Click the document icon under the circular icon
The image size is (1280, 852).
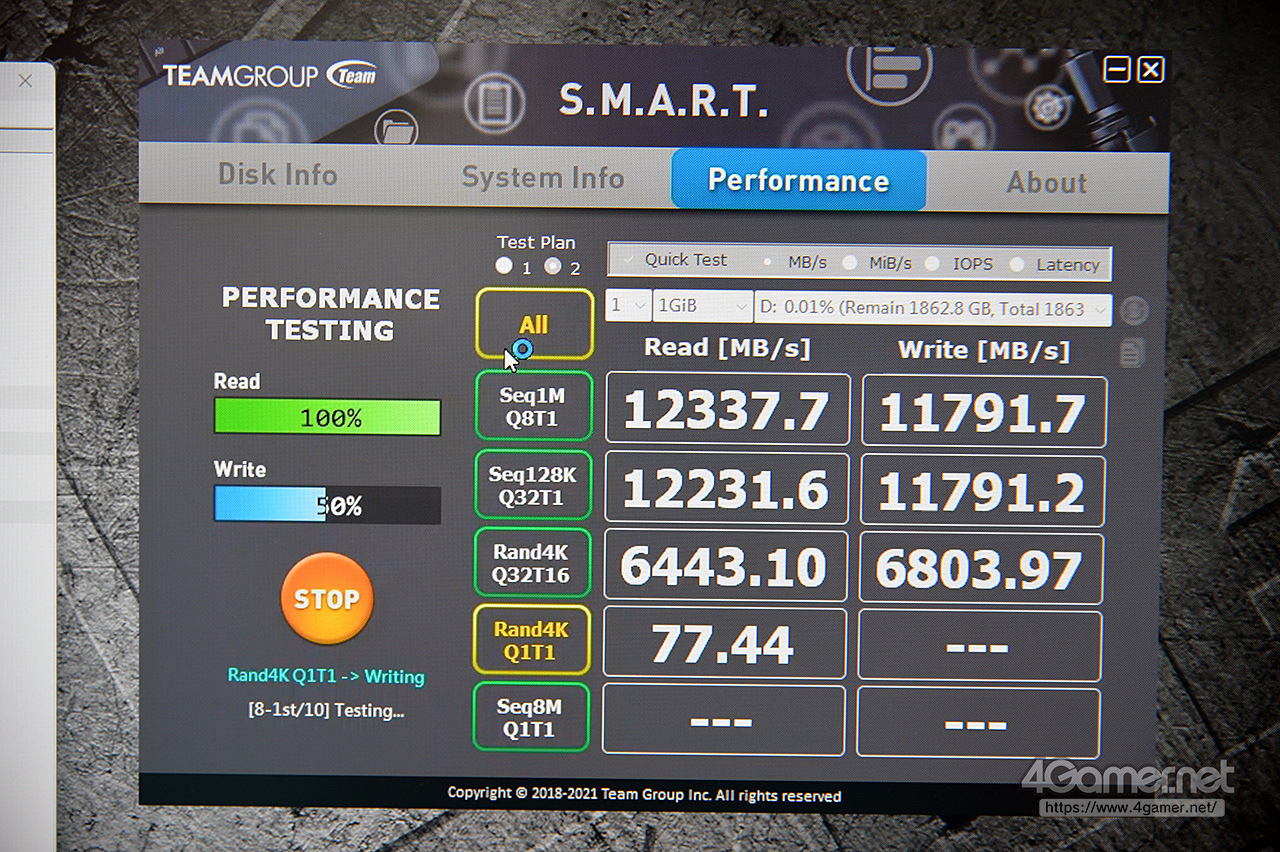(x=1133, y=352)
